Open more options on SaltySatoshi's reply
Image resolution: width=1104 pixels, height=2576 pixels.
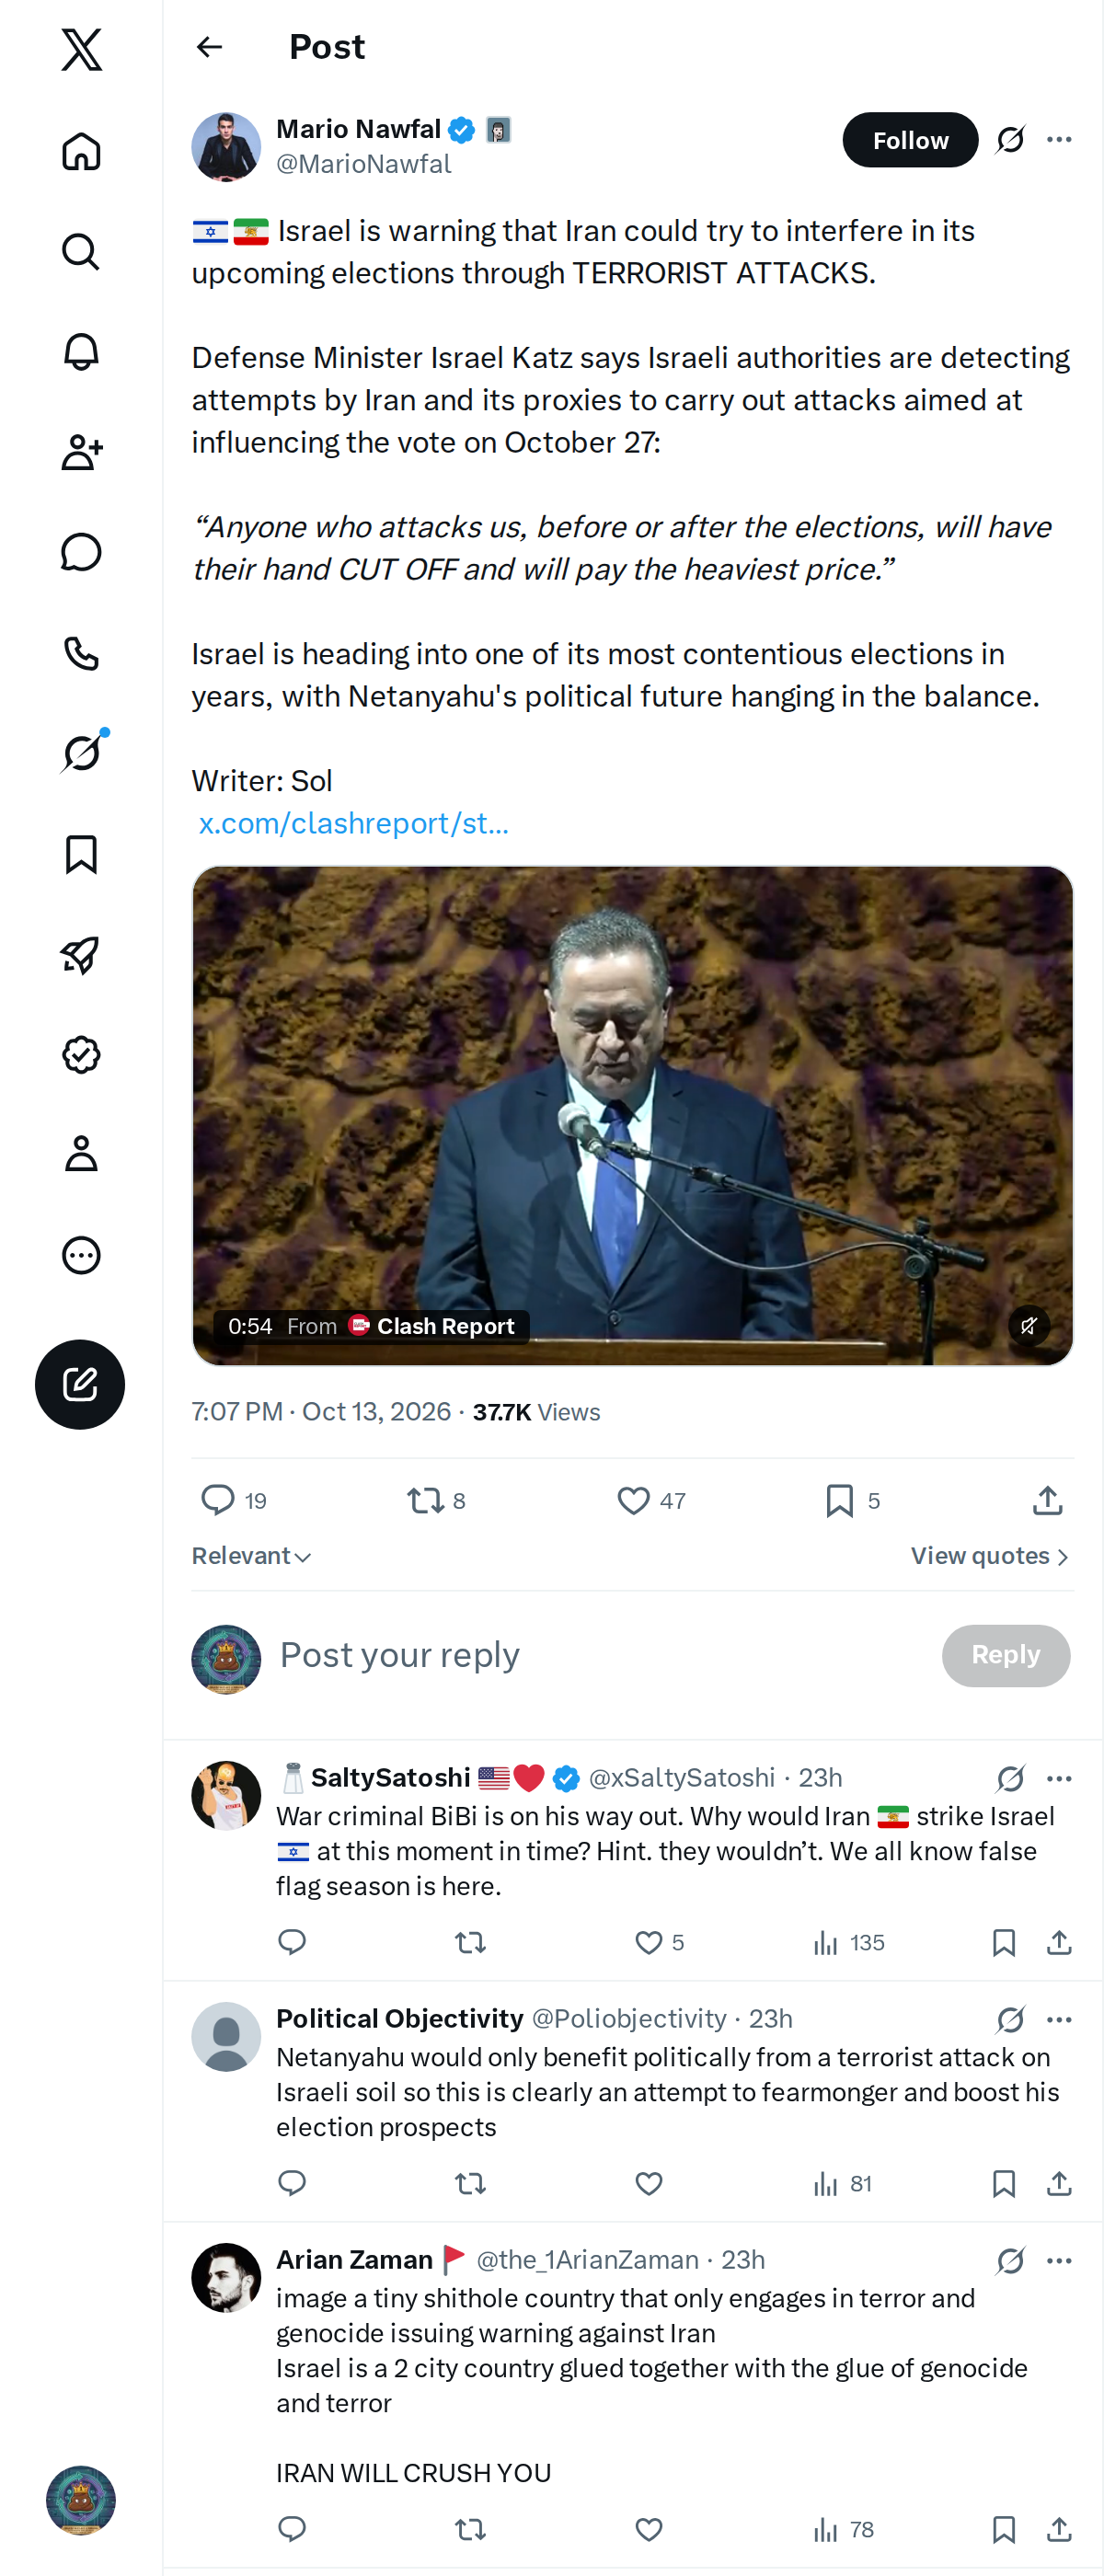[1059, 1778]
